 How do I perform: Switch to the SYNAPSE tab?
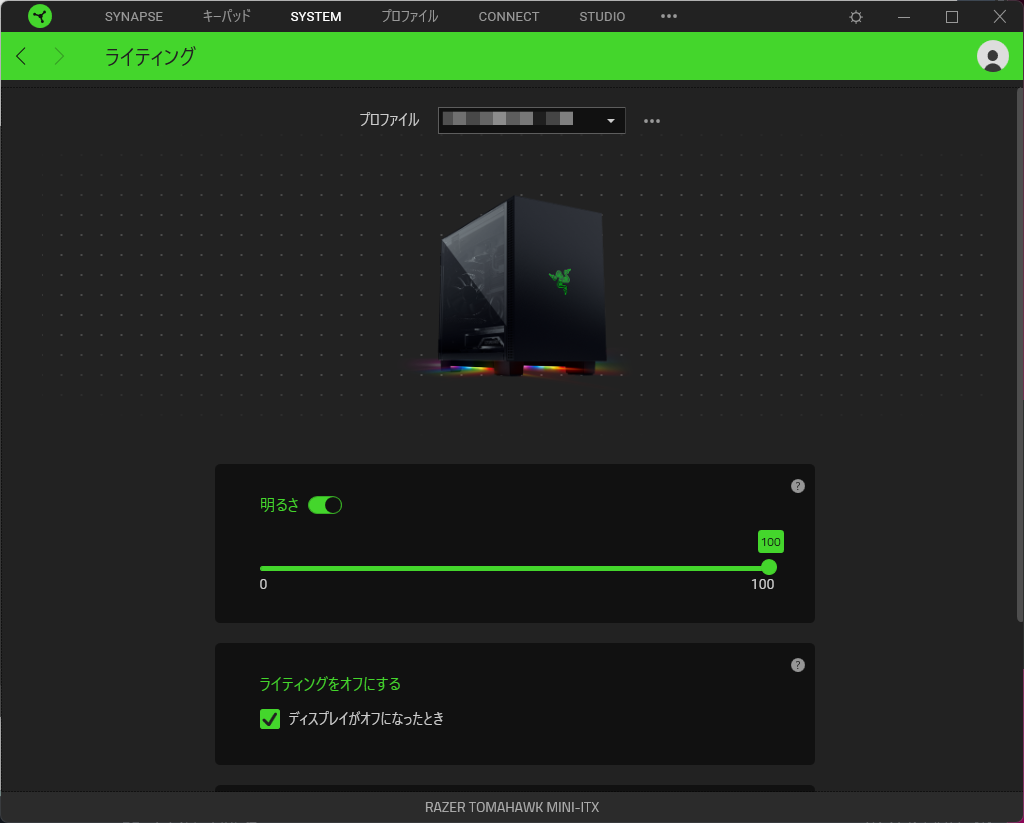133,17
